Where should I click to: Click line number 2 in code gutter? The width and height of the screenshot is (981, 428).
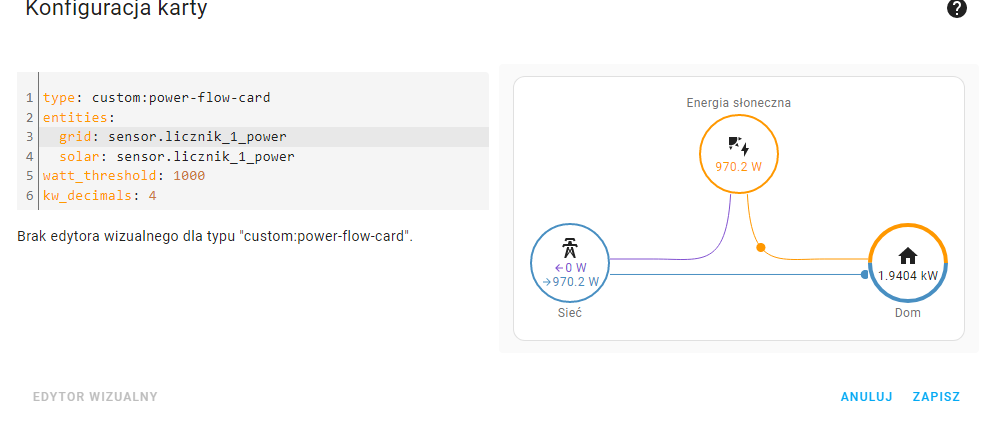(29, 117)
